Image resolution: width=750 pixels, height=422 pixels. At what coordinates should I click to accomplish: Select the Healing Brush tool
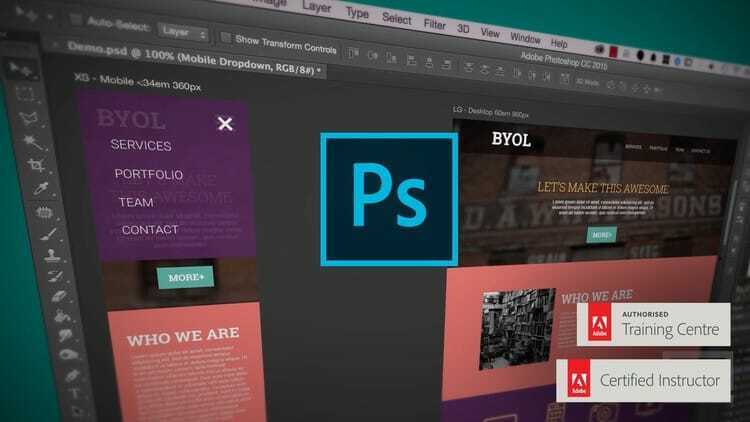pos(44,212)
